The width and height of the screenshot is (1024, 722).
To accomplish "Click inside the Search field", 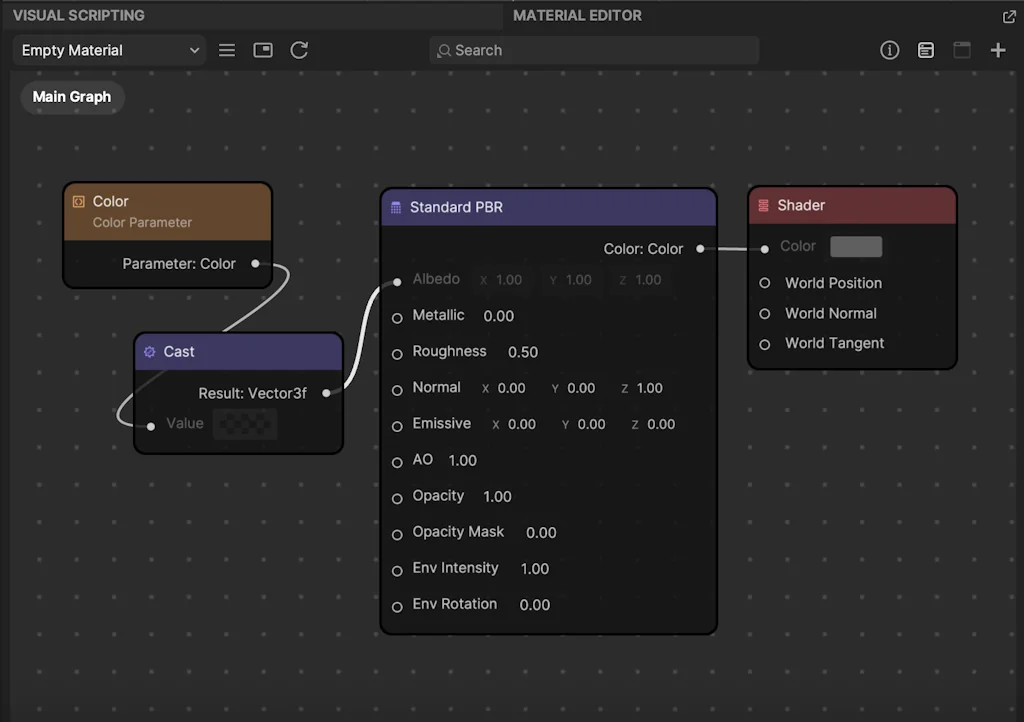I will coord(594,49).
